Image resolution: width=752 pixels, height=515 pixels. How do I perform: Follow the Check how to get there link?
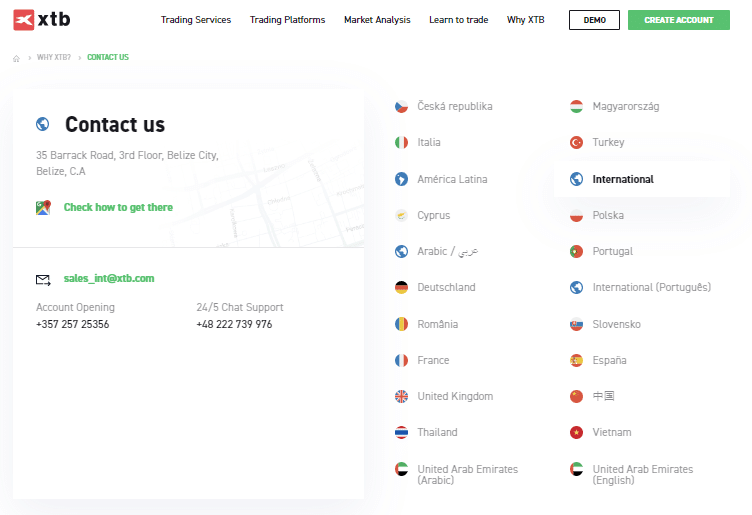[118, 208]
